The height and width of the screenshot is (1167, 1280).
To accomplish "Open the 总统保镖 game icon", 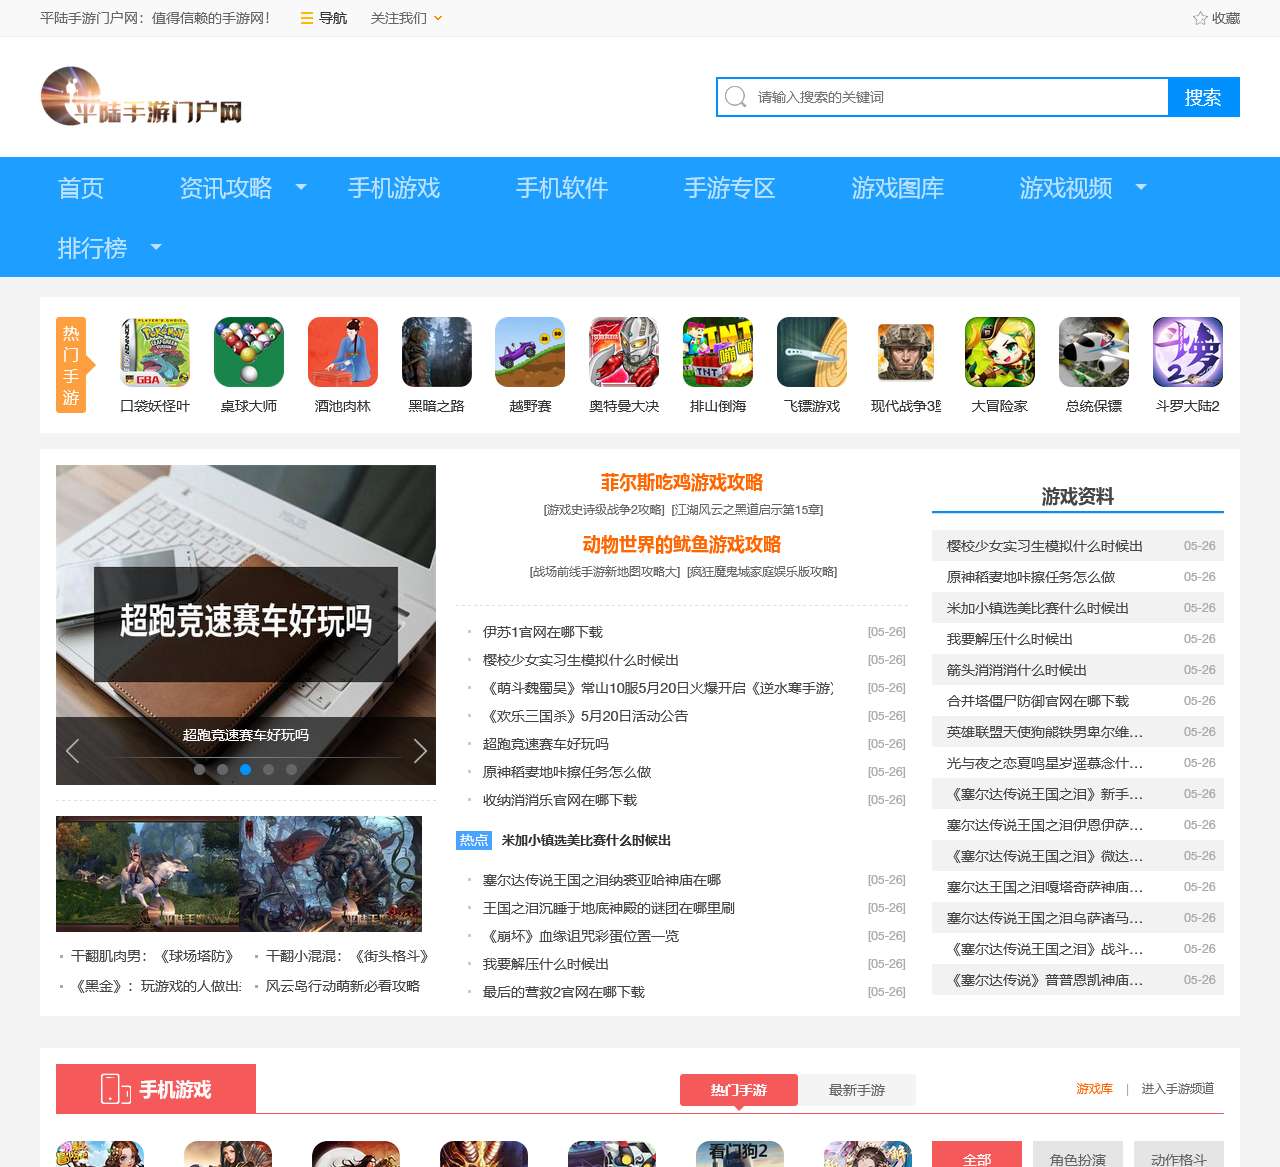I will 1094,352.
